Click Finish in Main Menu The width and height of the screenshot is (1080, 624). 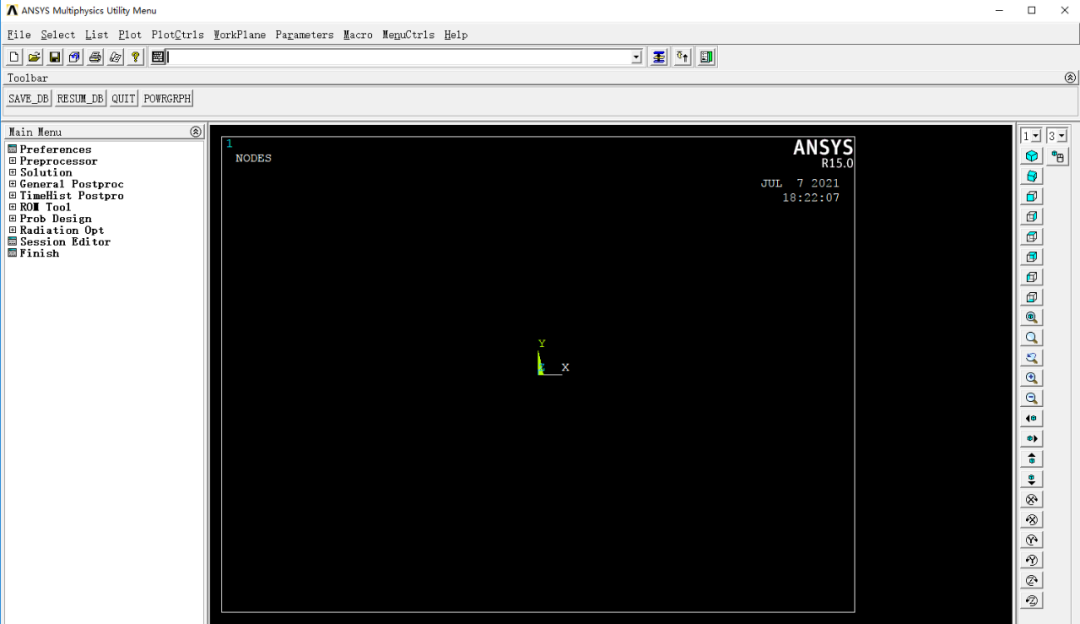click(x=39, y=253)
